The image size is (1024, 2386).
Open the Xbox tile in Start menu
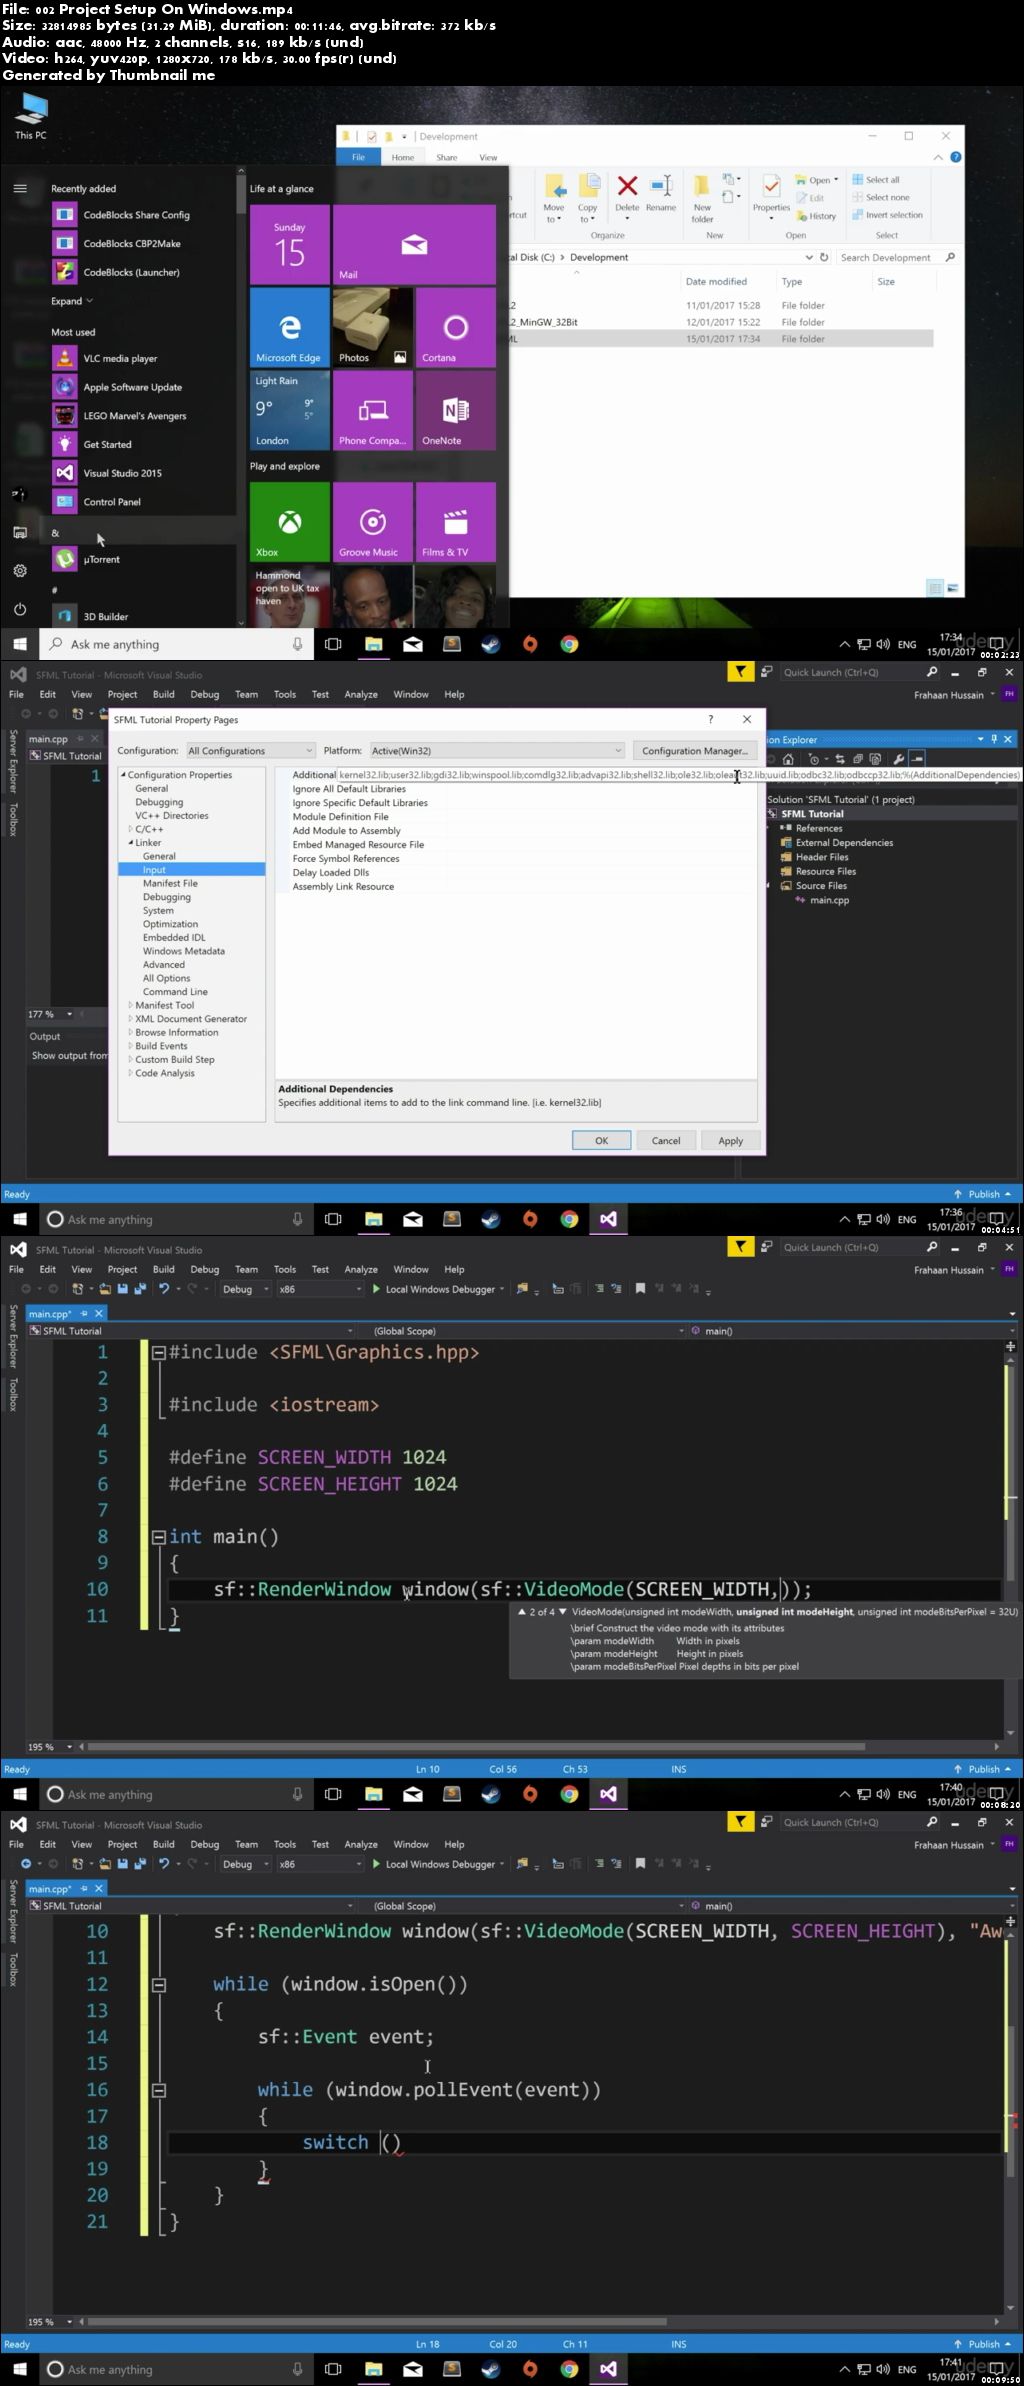(289, 521)
